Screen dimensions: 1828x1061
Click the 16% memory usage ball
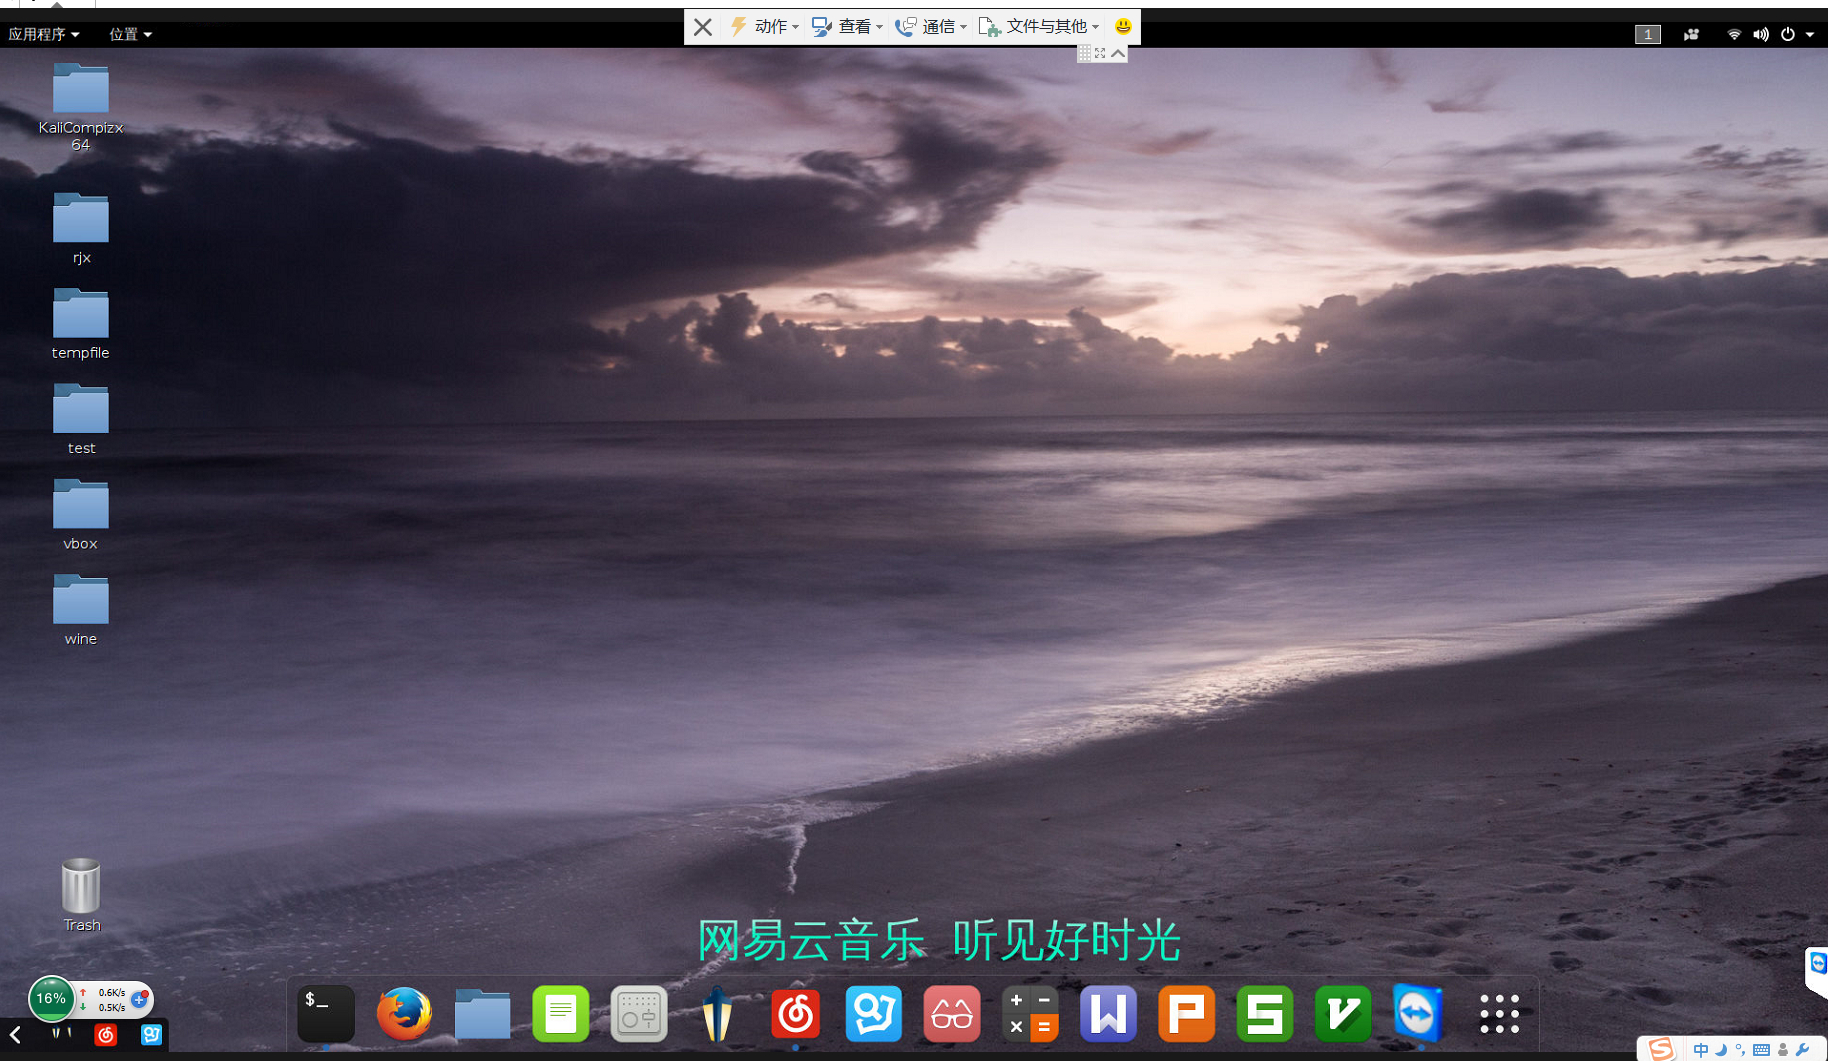pos(51,998)
